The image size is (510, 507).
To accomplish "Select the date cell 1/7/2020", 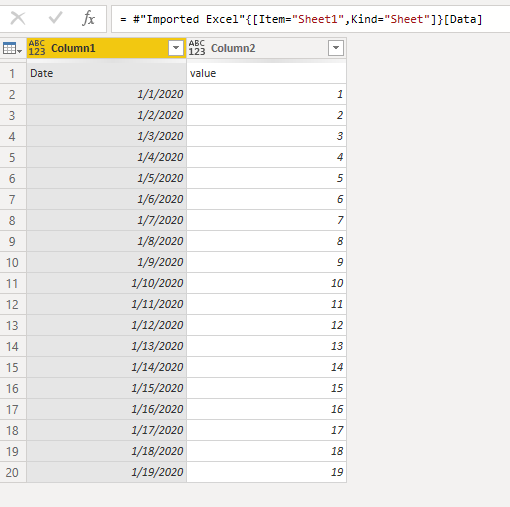I will click(x=106, y=220).
